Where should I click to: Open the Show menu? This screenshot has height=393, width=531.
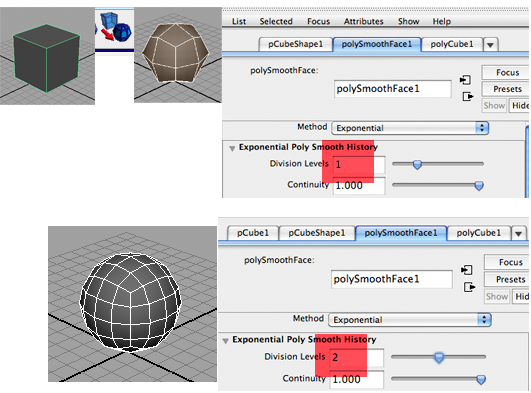(x=408, y=21)
